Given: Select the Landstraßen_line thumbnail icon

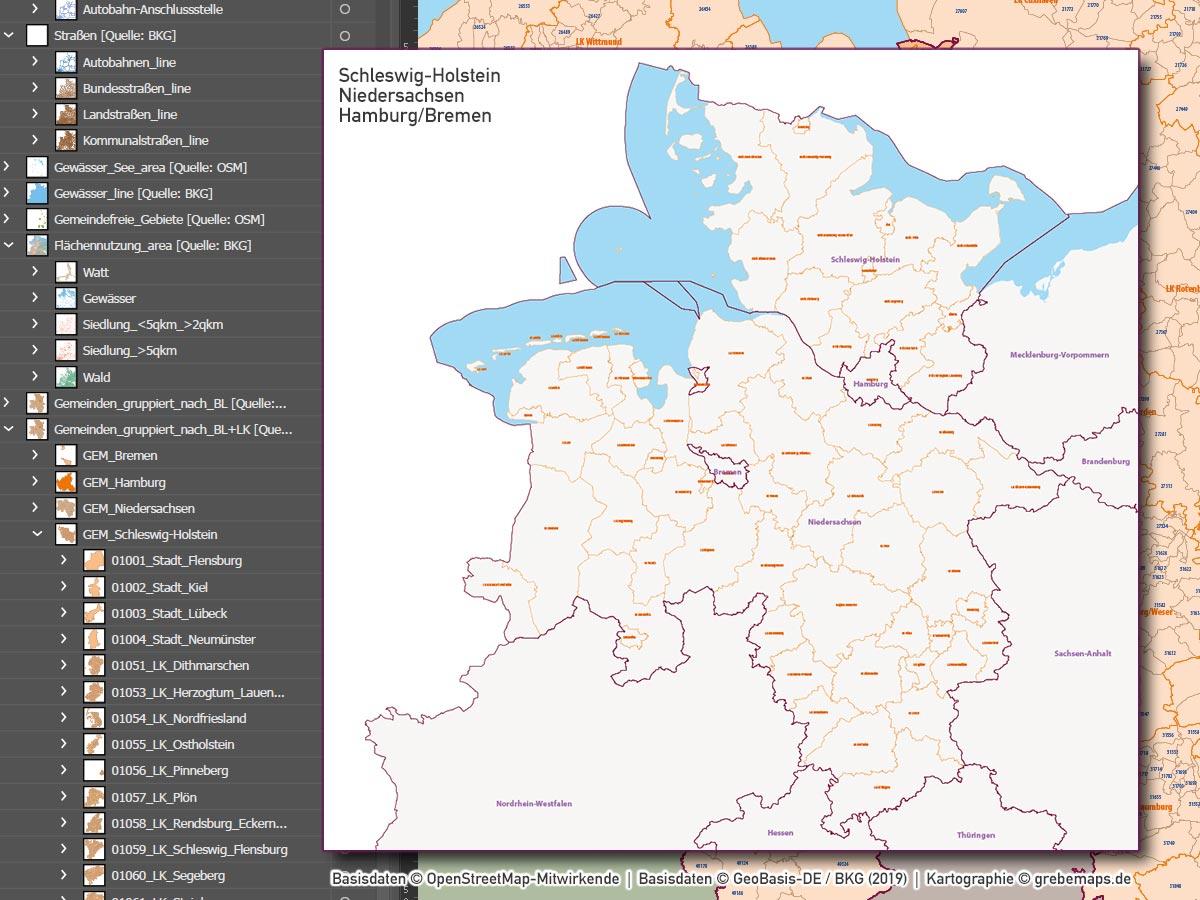Looking at the screenshot, I should pyautogui.click(x=65, y=114).
